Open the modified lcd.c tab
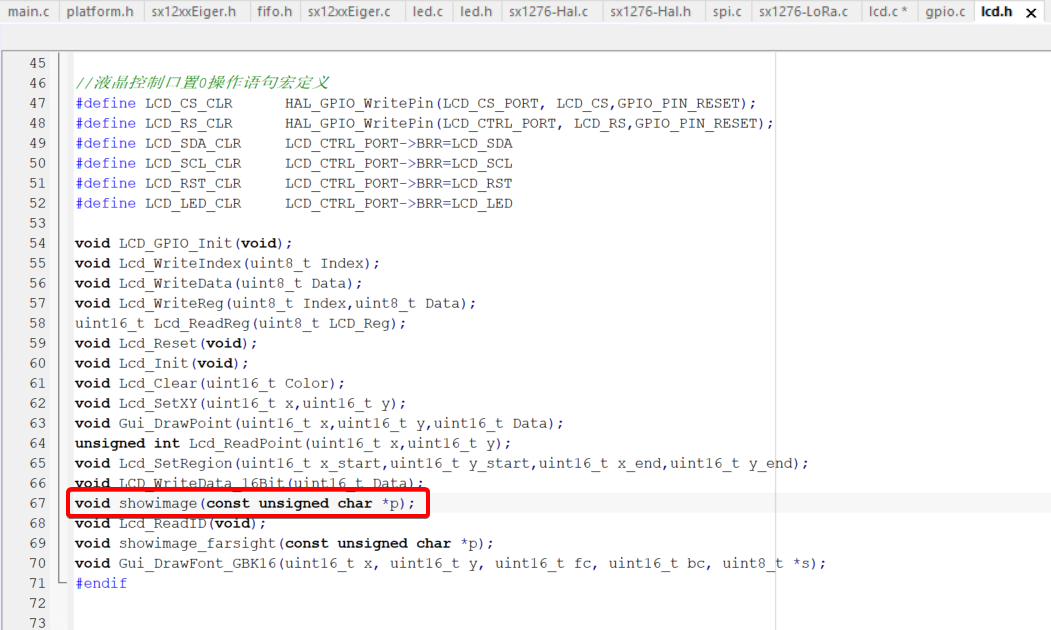The width and height of the screenshot is (1051, 630). coord(887,12)
